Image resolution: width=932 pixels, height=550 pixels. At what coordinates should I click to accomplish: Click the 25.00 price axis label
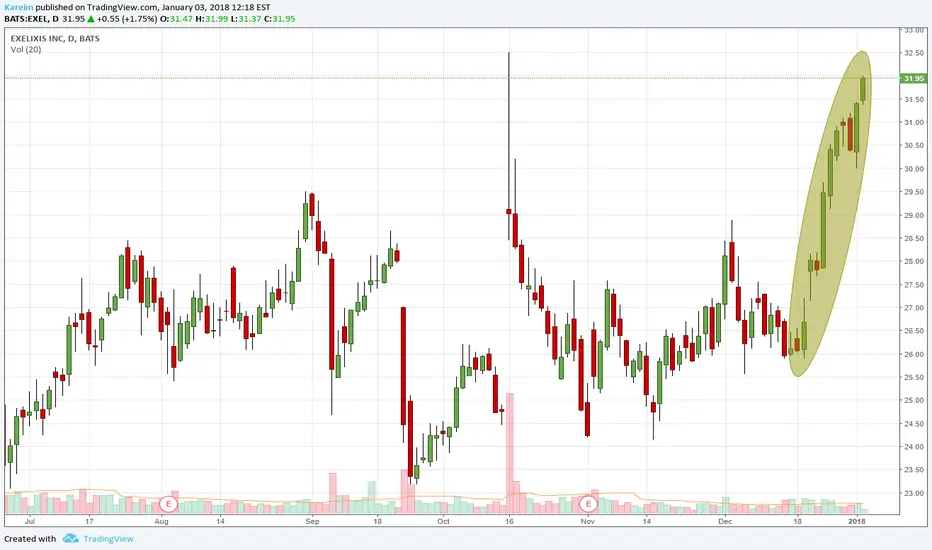(x=914, y=400)
